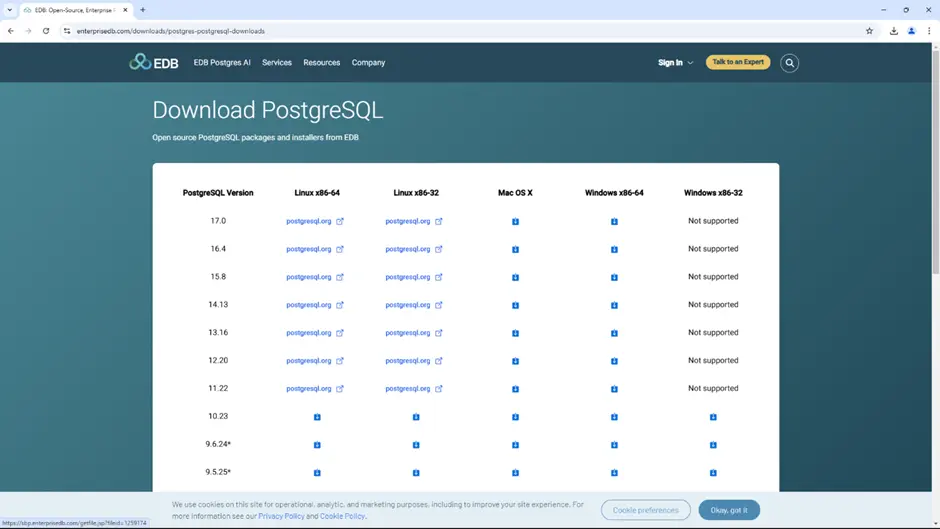Open the browser profile icon
This screenshot has width=940, height=529.
click(x=911, y=31)
